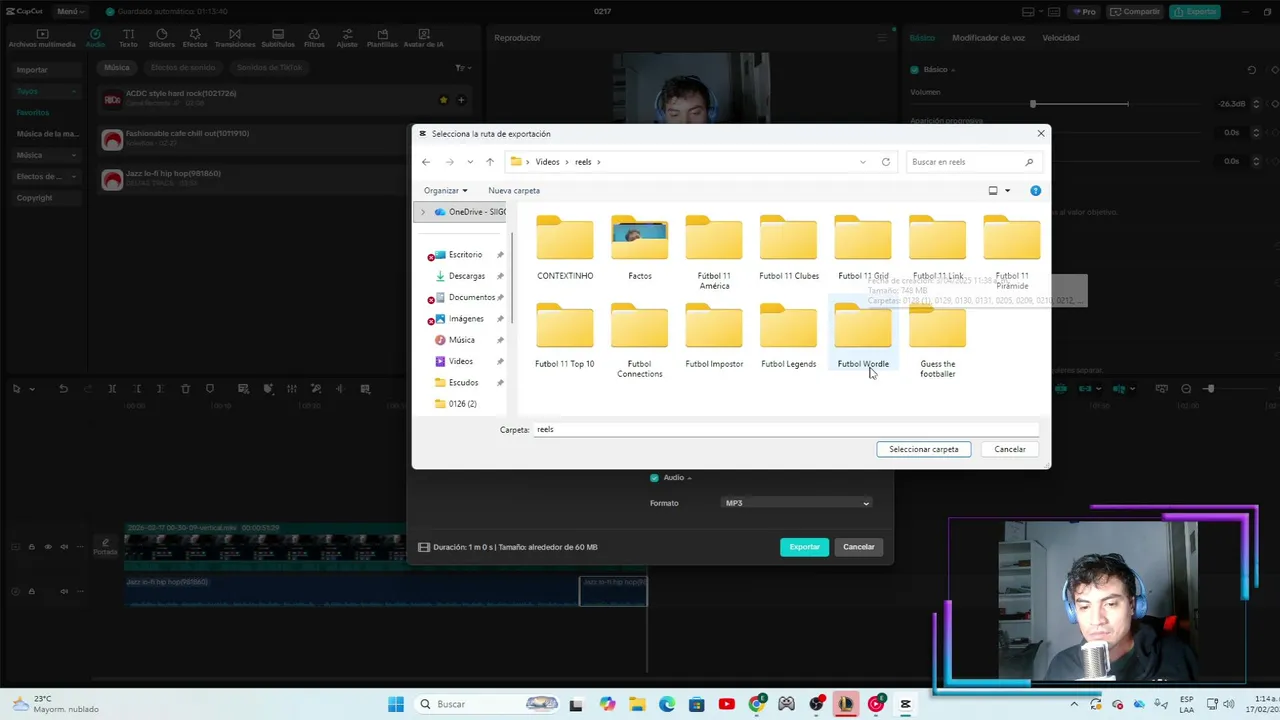Open the Futbol 11 Clubes folder

789,248
